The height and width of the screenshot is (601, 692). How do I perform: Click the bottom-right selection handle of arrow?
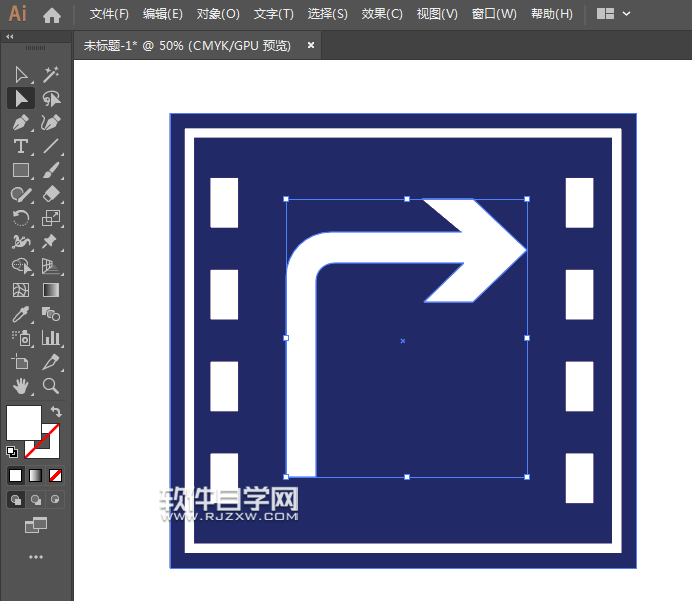[527, 477]
